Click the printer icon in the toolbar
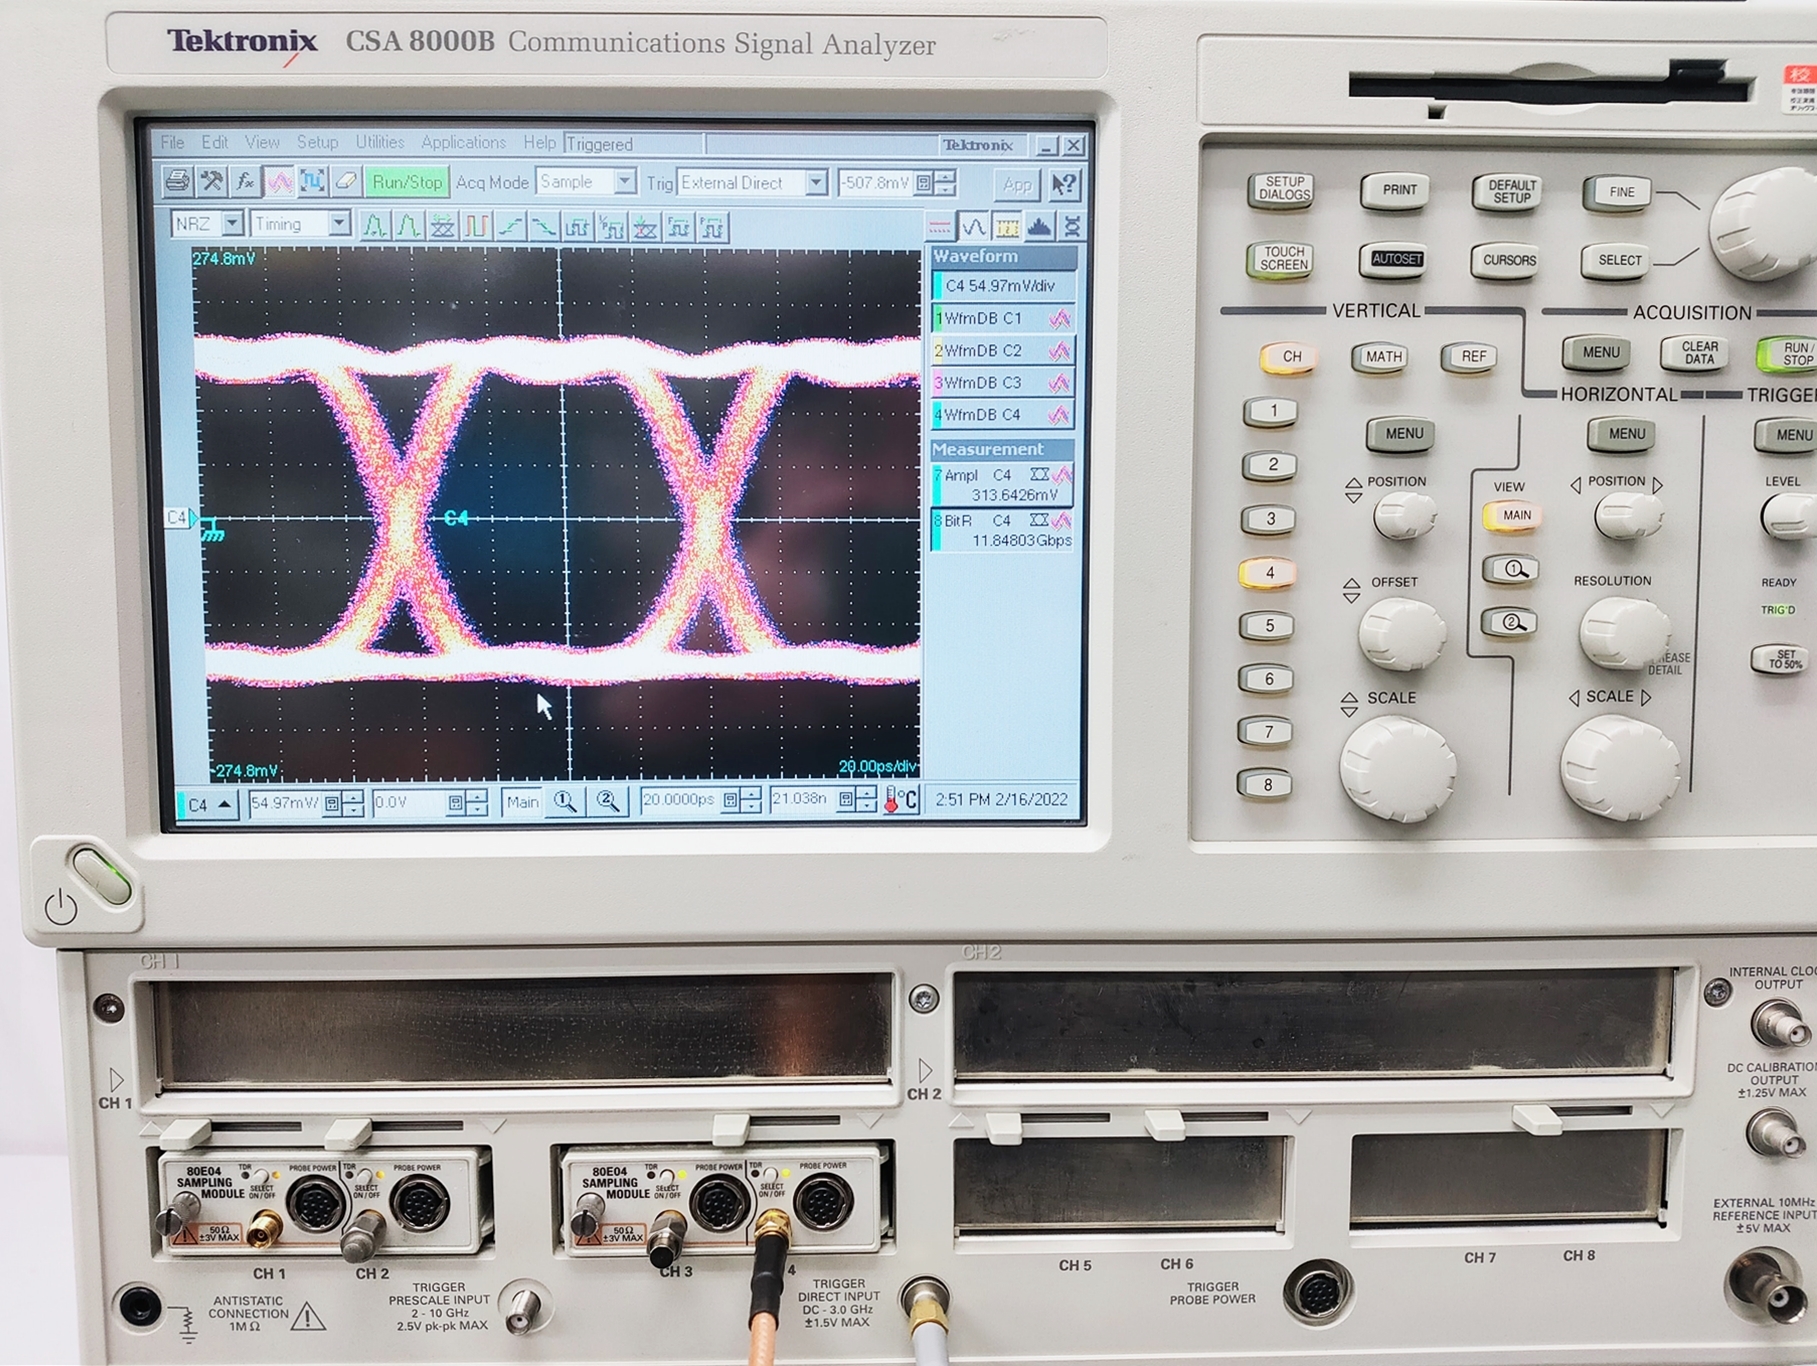1817x1366 pixels. pos(177,181)
